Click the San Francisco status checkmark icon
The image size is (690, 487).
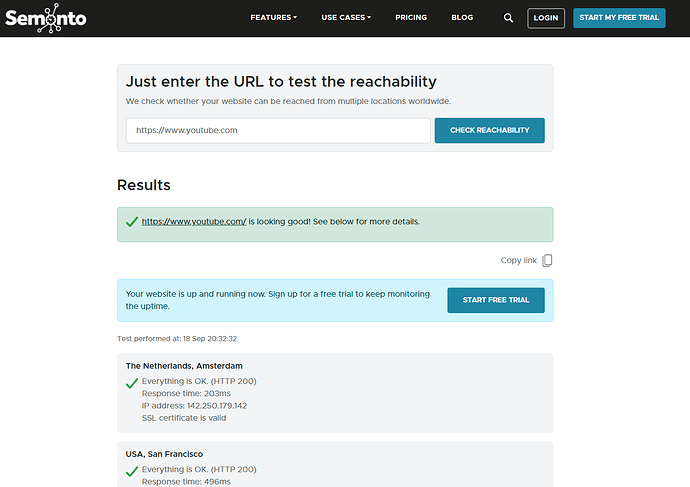132,471
